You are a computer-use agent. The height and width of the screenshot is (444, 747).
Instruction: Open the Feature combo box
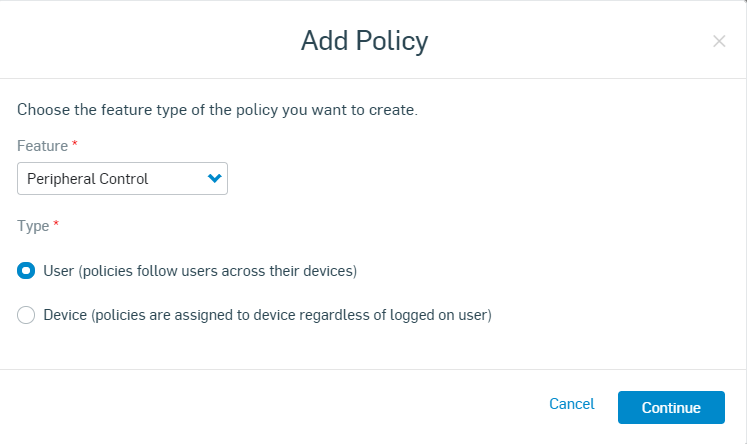[x=122, y=179]
